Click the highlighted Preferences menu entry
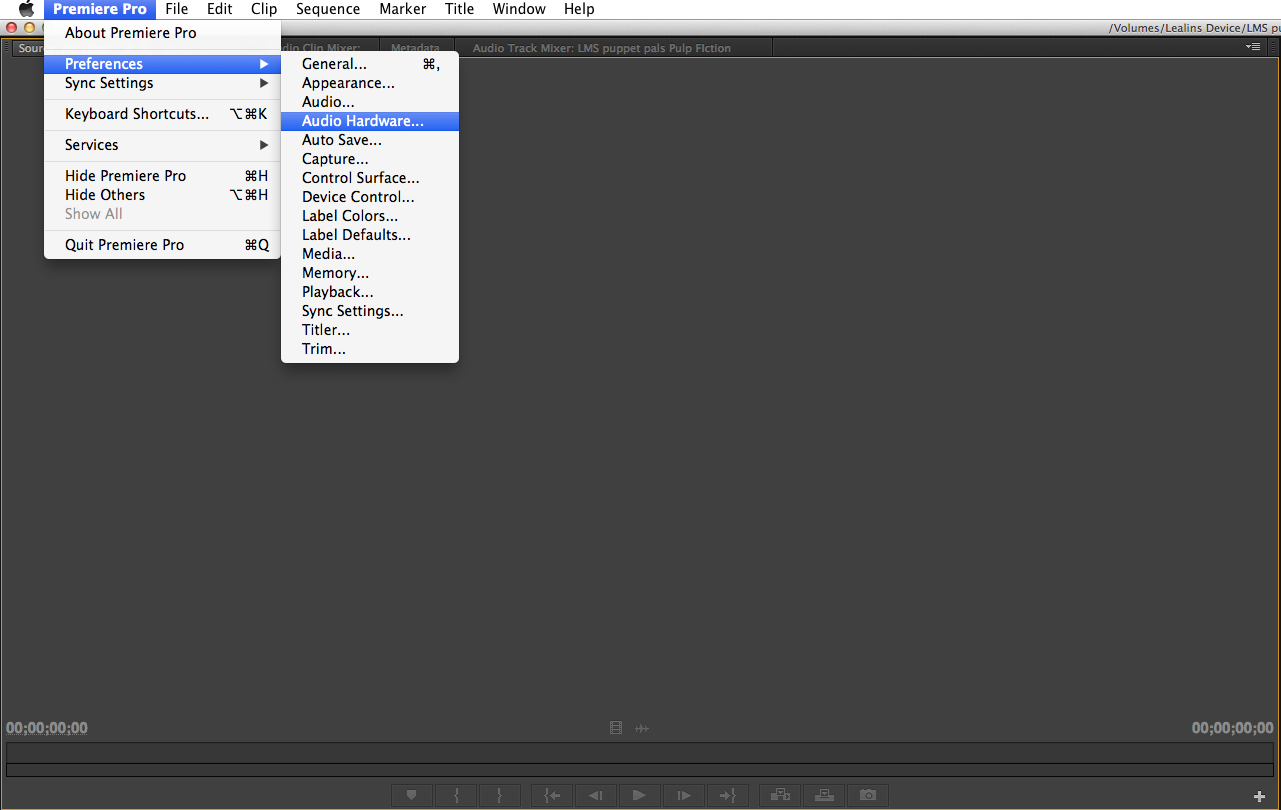This screenshot has height=810, width=1281. click(162, 64)
